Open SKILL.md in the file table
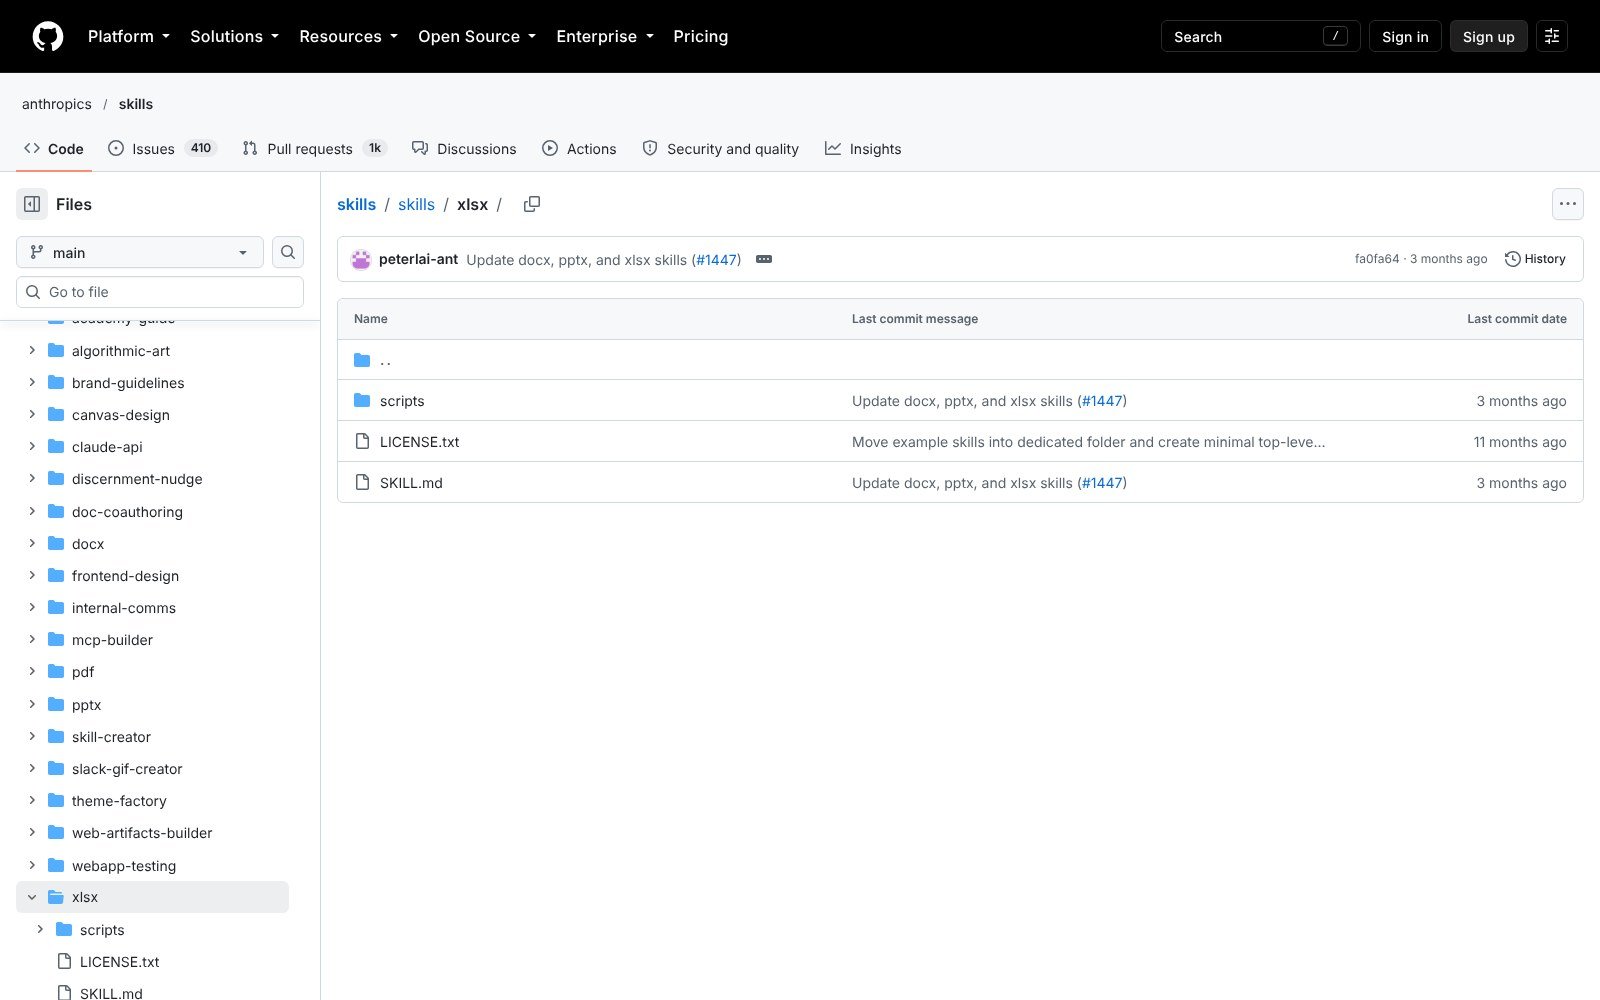The image size is (1600, 1000). click(411, 483)
